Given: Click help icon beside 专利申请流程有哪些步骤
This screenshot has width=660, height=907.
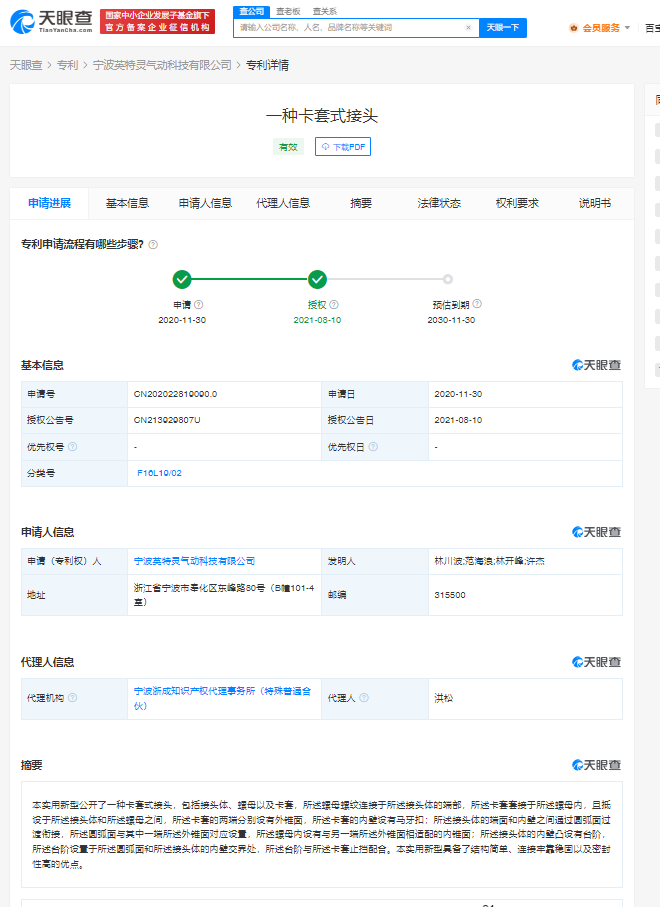Looking at the screenshot, I should tap(153, 244).
